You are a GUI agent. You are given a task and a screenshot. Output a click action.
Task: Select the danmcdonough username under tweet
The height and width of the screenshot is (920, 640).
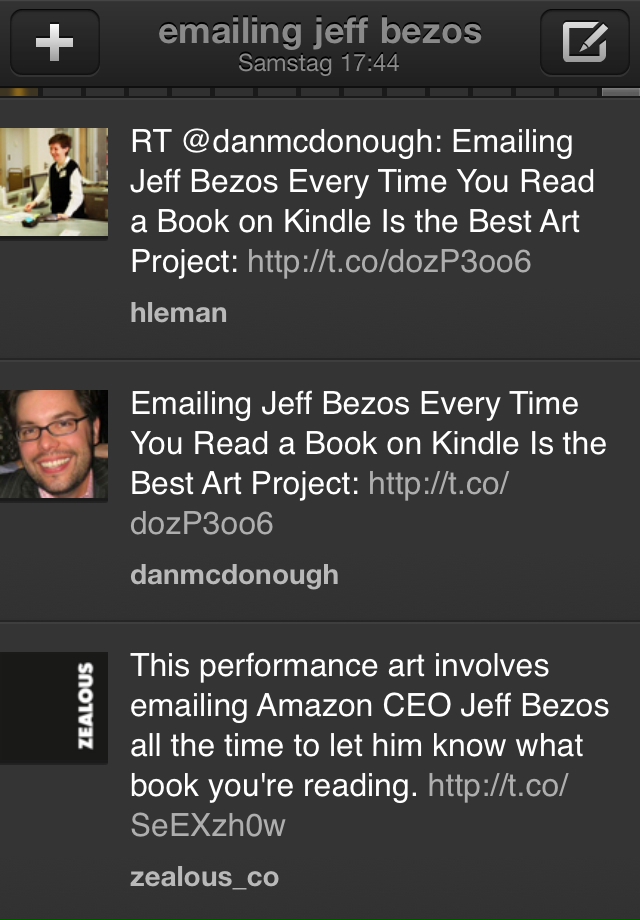click(x=234, y=575)
